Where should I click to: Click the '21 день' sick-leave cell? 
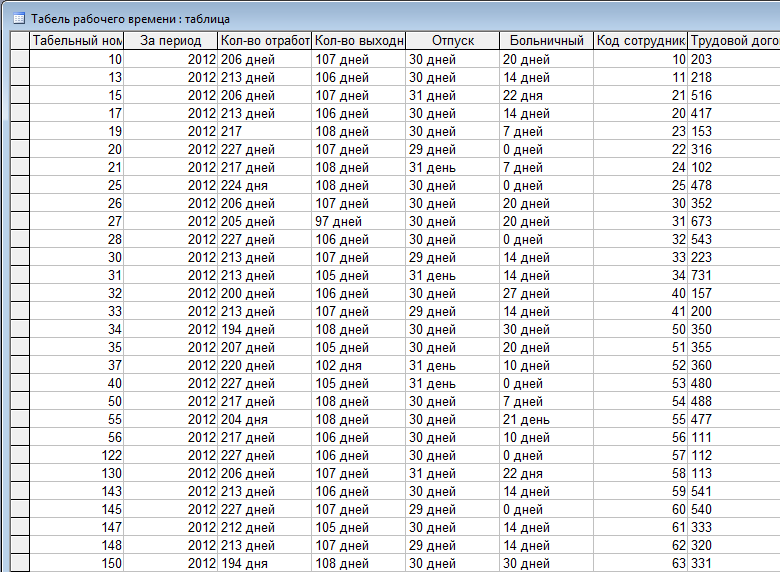pos(547,419)
